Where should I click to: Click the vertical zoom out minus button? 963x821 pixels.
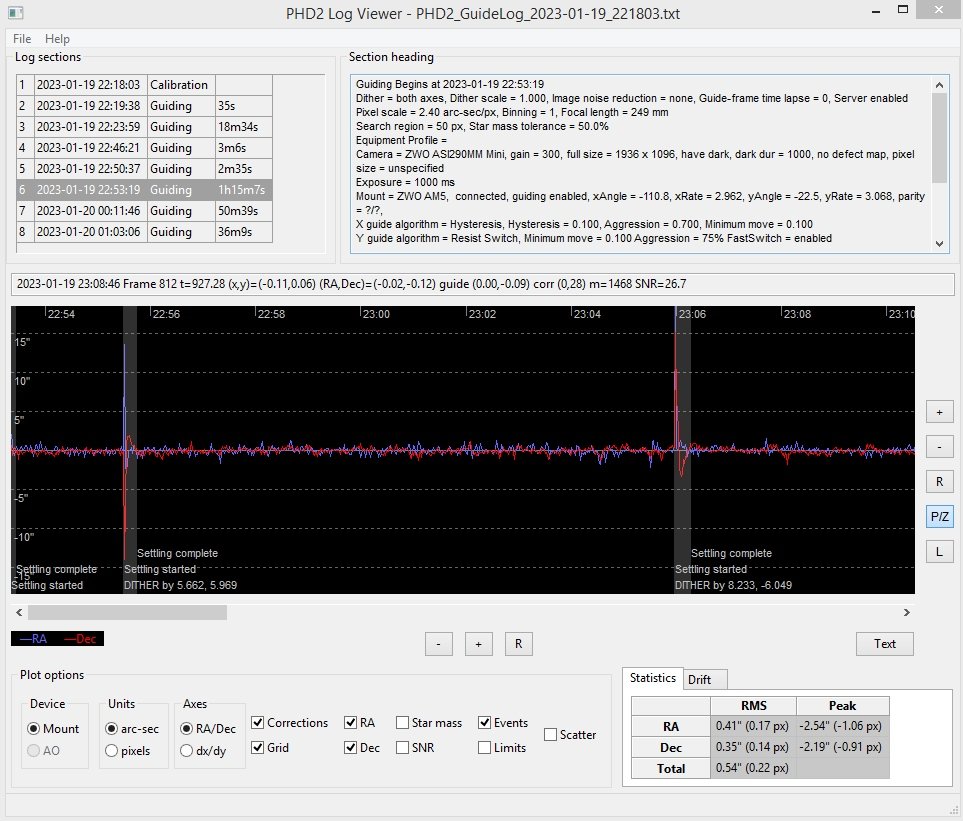(x=939, y=446)
